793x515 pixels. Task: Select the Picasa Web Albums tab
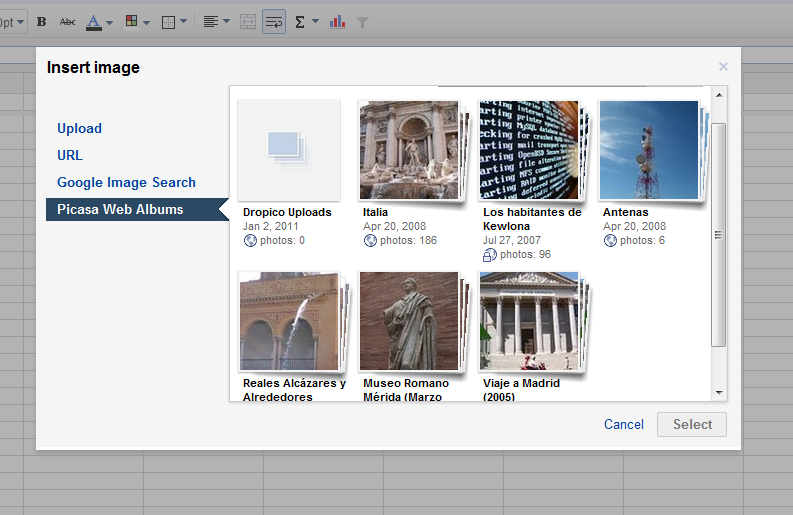tap(138, 209)
